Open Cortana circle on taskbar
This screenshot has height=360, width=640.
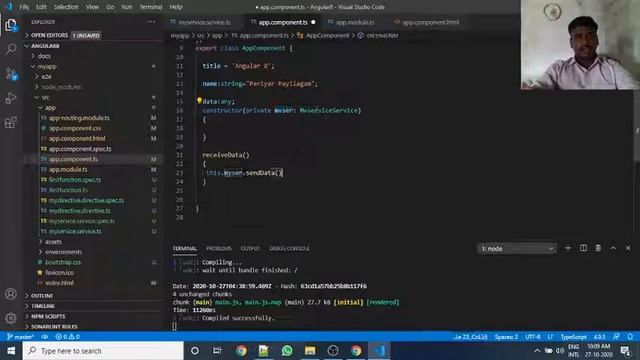(x=195, y=351)
